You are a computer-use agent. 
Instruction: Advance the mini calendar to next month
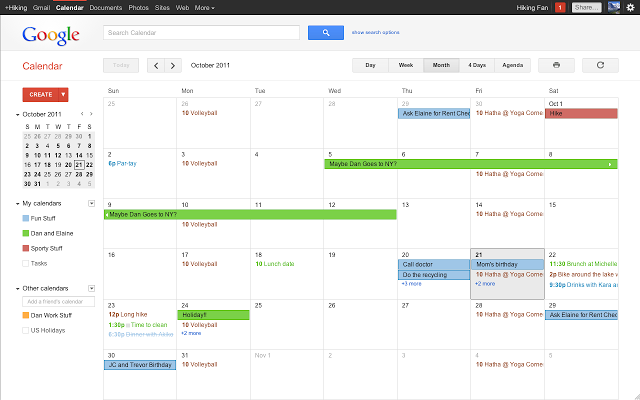click(x=92, y=114)
